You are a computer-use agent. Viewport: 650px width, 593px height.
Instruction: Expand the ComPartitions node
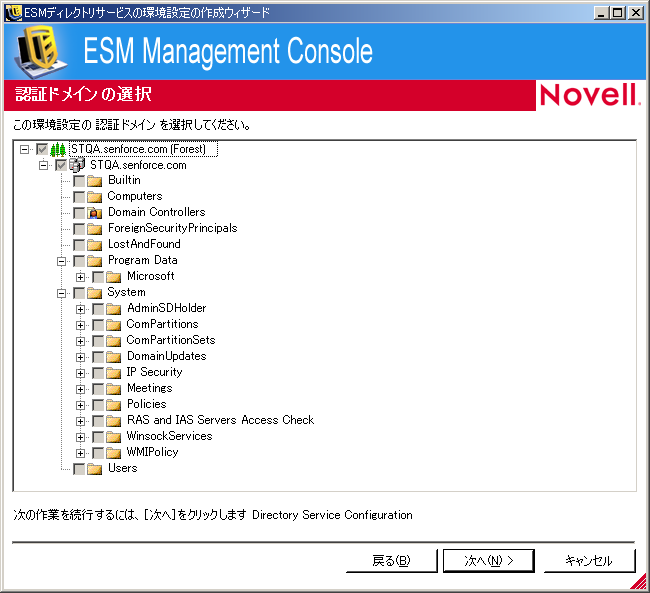click(80, 325)
